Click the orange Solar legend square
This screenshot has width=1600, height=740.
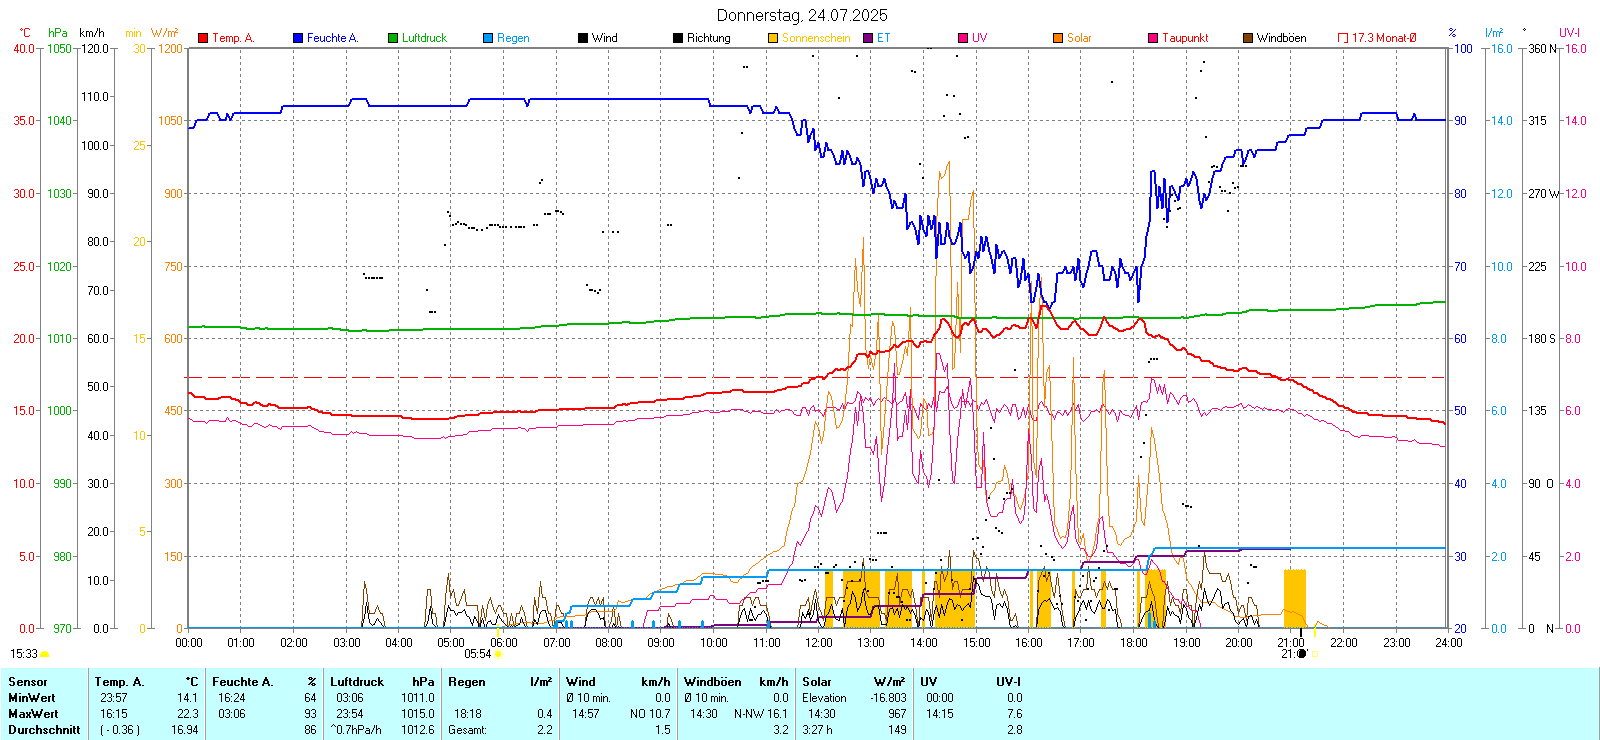coord(1058,38)
